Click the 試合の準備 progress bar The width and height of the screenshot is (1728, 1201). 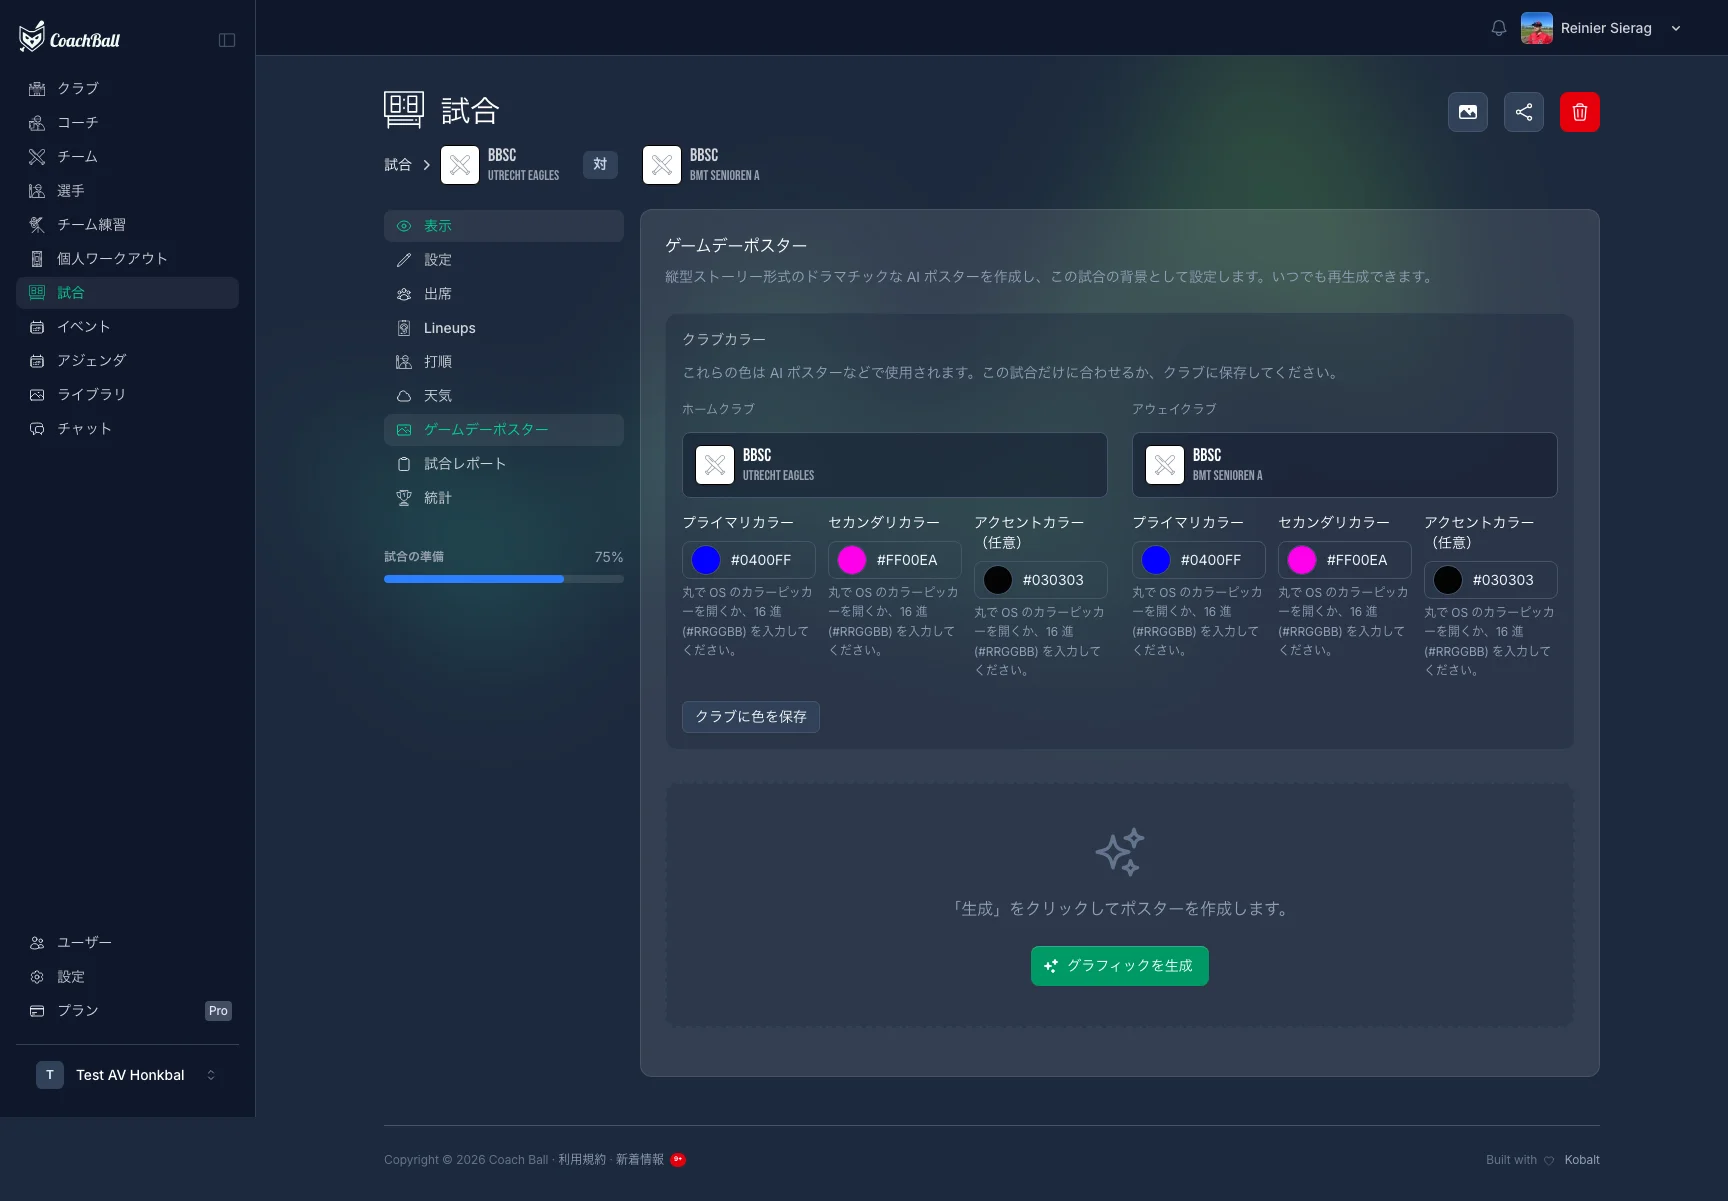pyautogui.click(x=504, y=579)
